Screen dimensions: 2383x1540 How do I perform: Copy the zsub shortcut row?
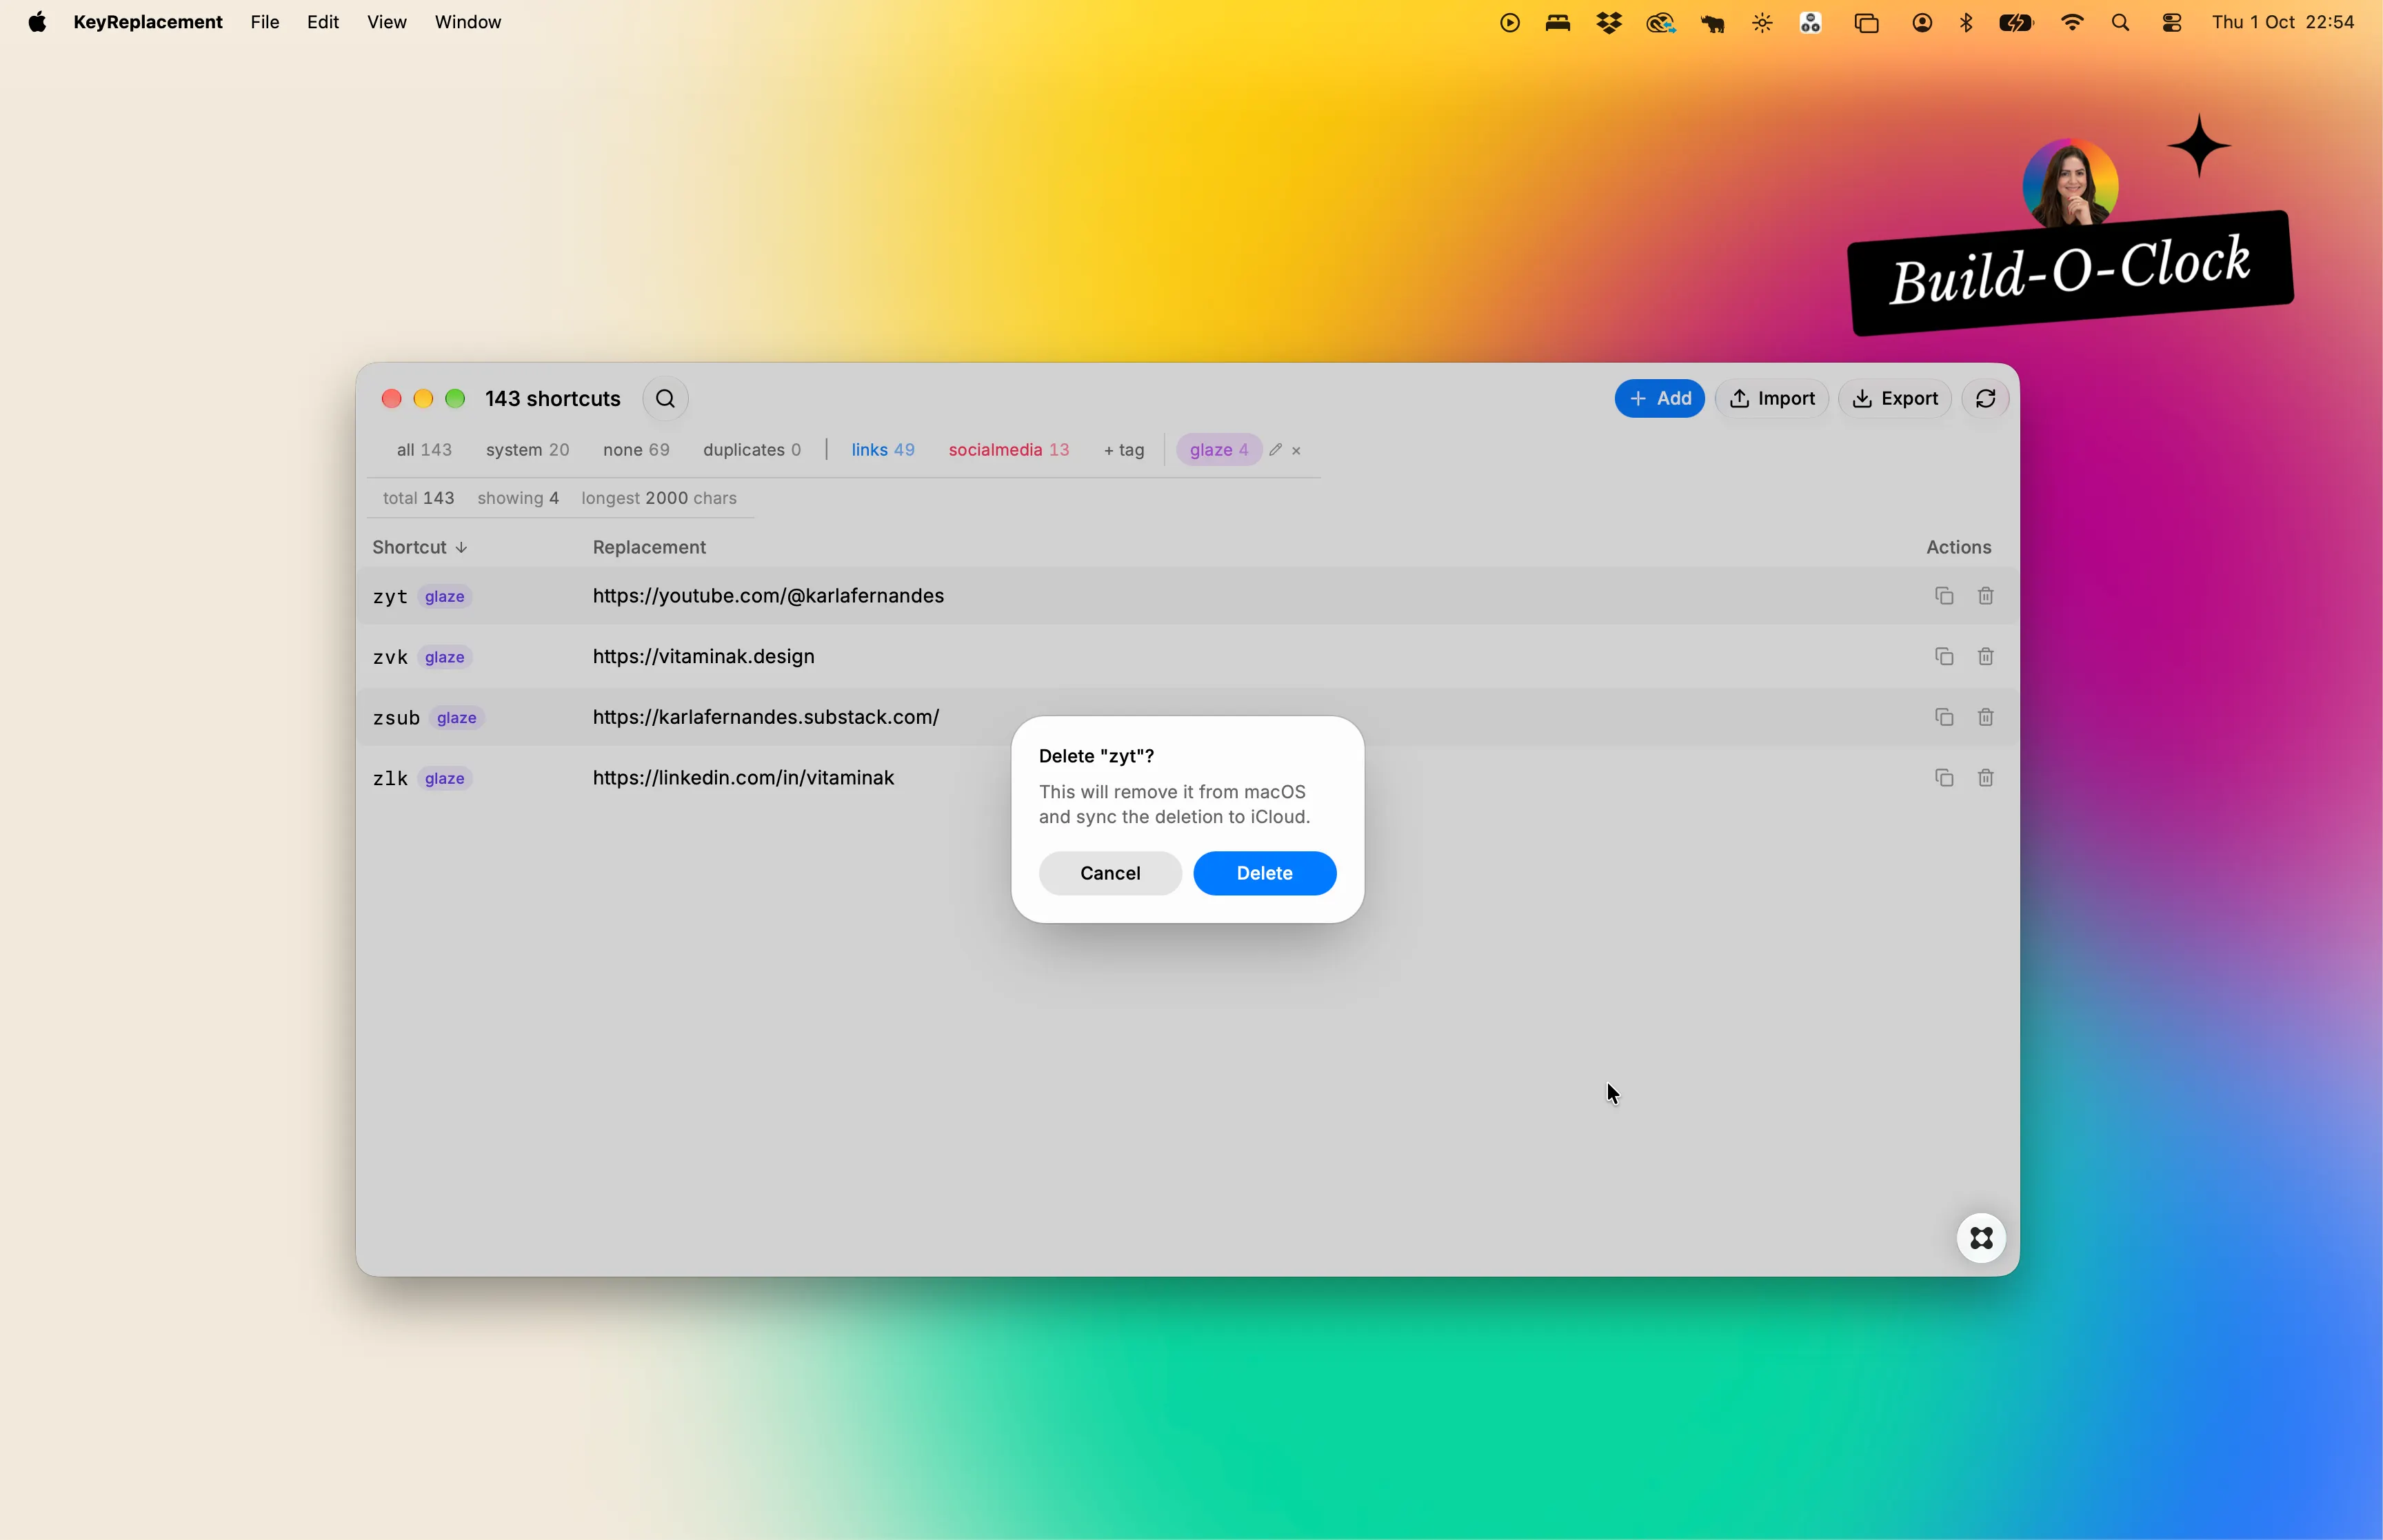tap(1943, 717)
